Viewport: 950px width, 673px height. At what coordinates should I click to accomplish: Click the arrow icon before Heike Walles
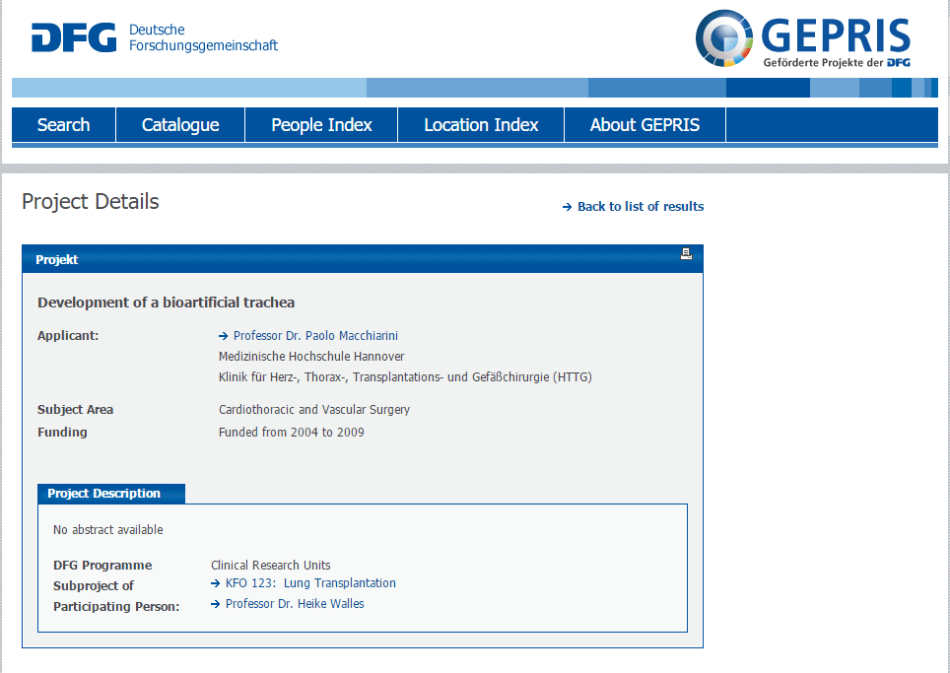(x=213, y=603)
